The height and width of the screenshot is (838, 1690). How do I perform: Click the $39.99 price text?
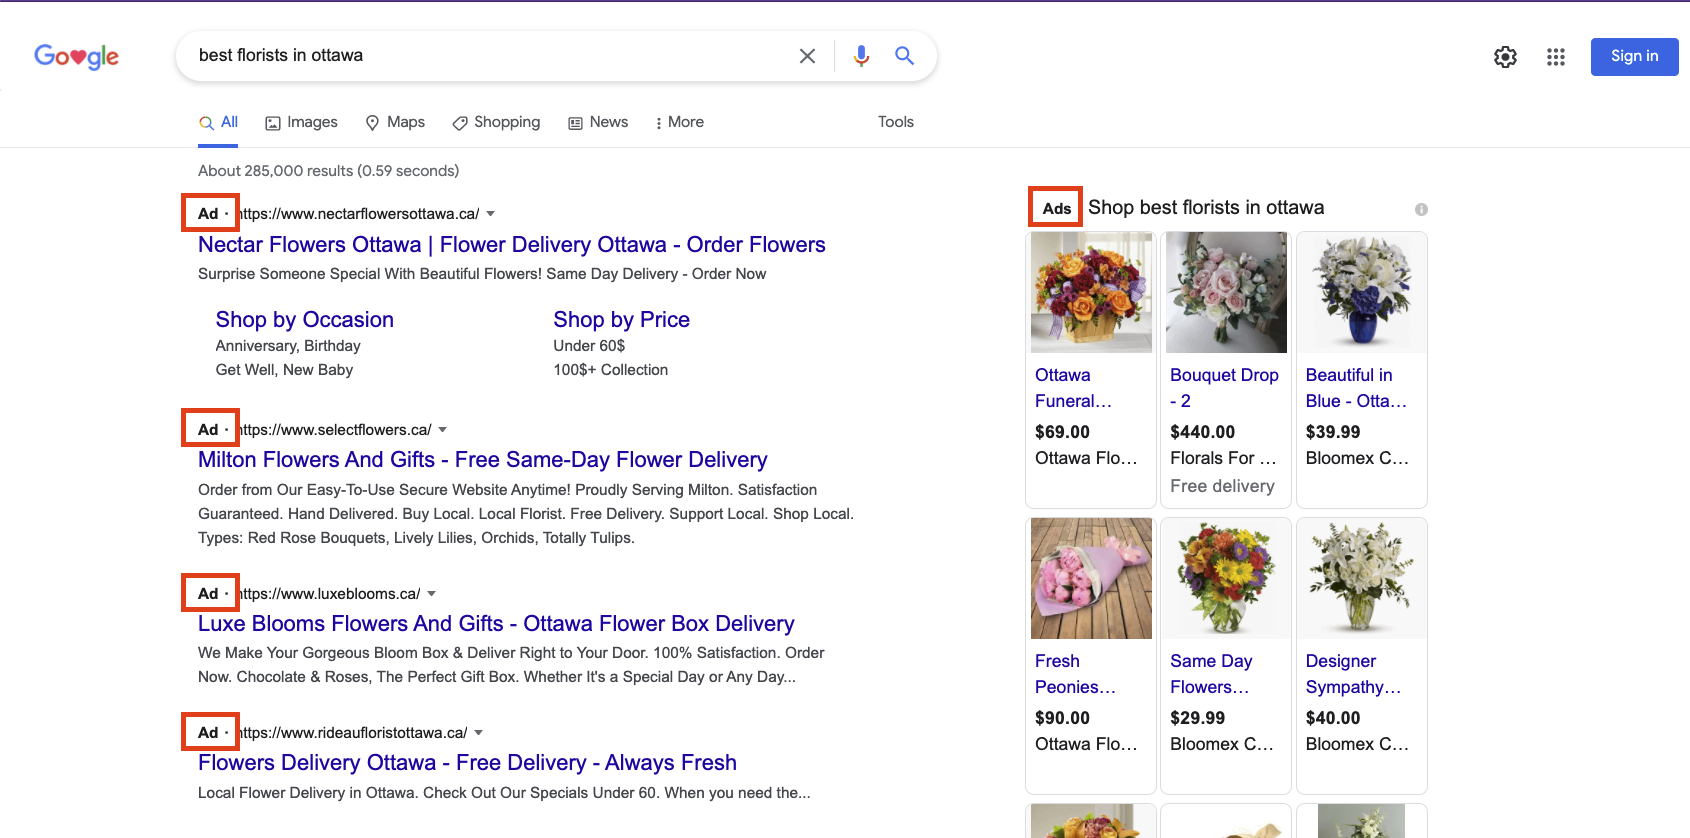(1333, 432)
